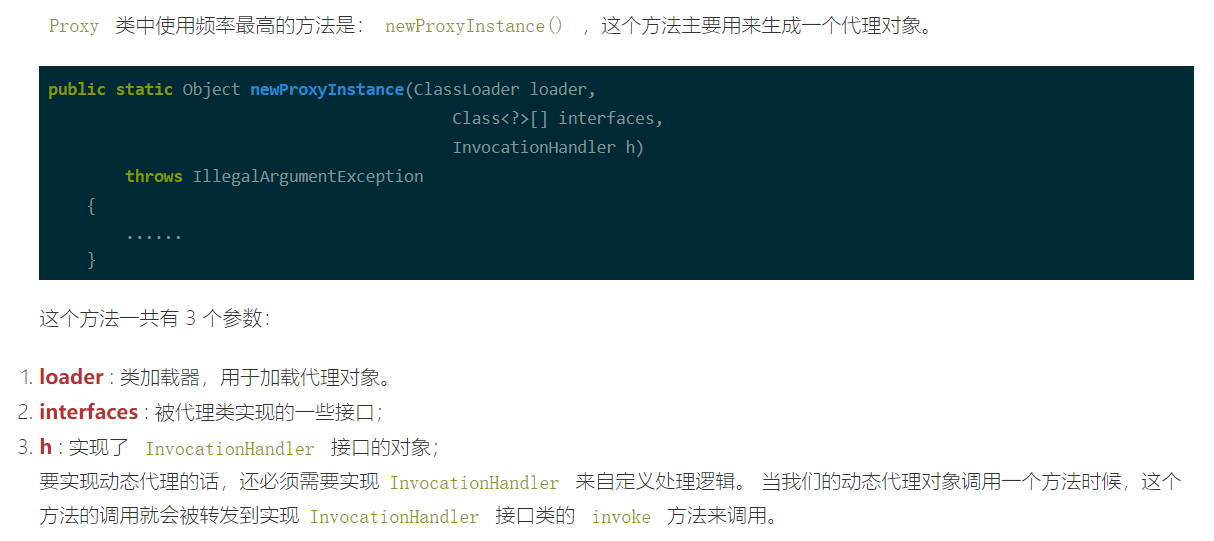Click the invoke inline code word

[x=621, y=517]
